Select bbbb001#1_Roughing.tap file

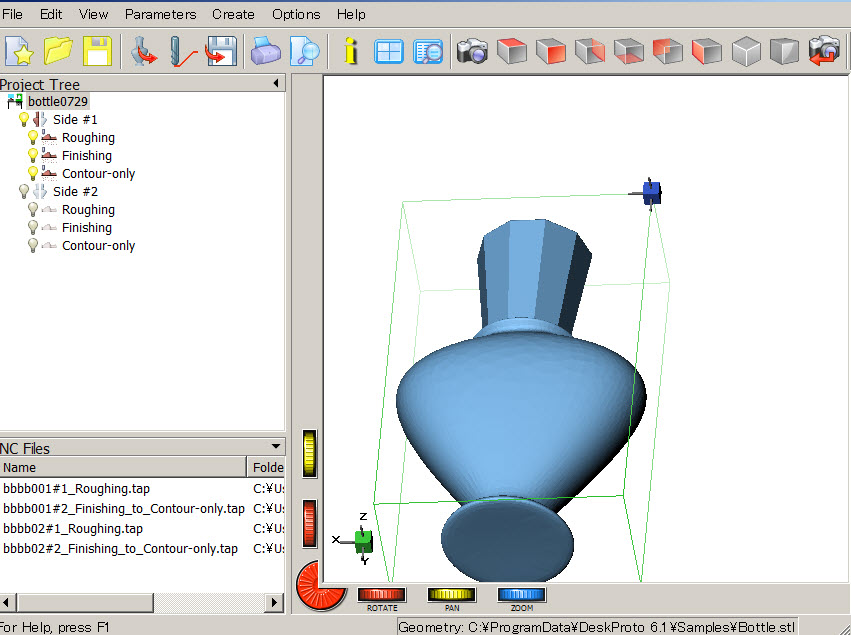pos(77,488)
